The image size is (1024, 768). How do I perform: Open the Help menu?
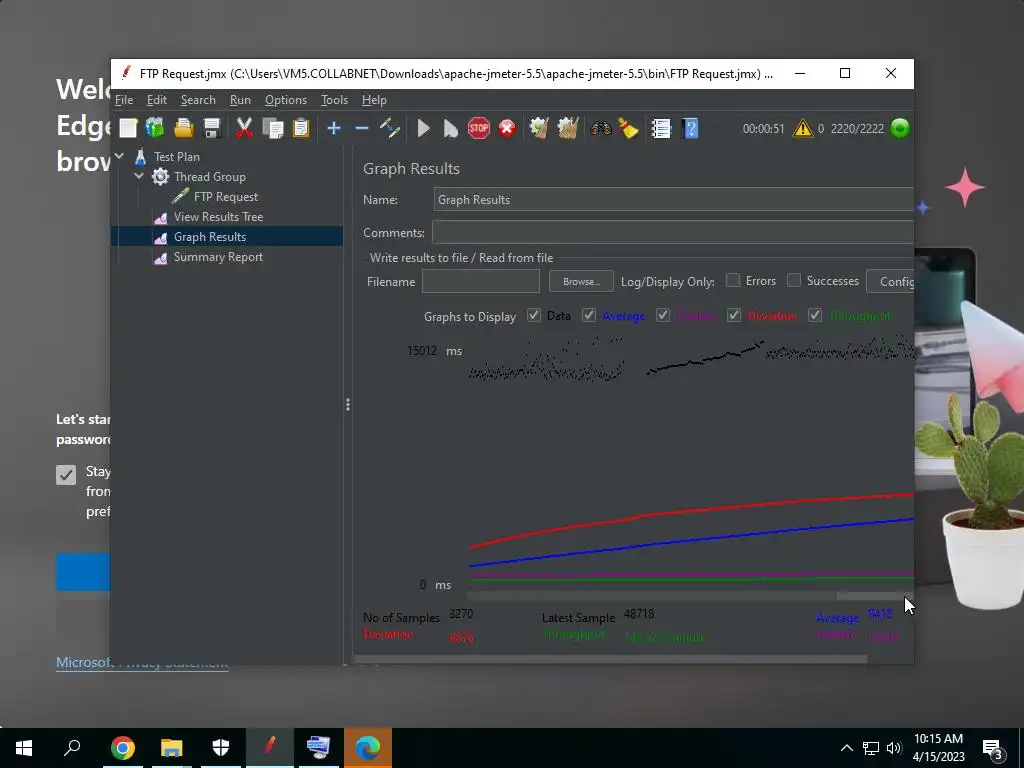pos(374,100)
